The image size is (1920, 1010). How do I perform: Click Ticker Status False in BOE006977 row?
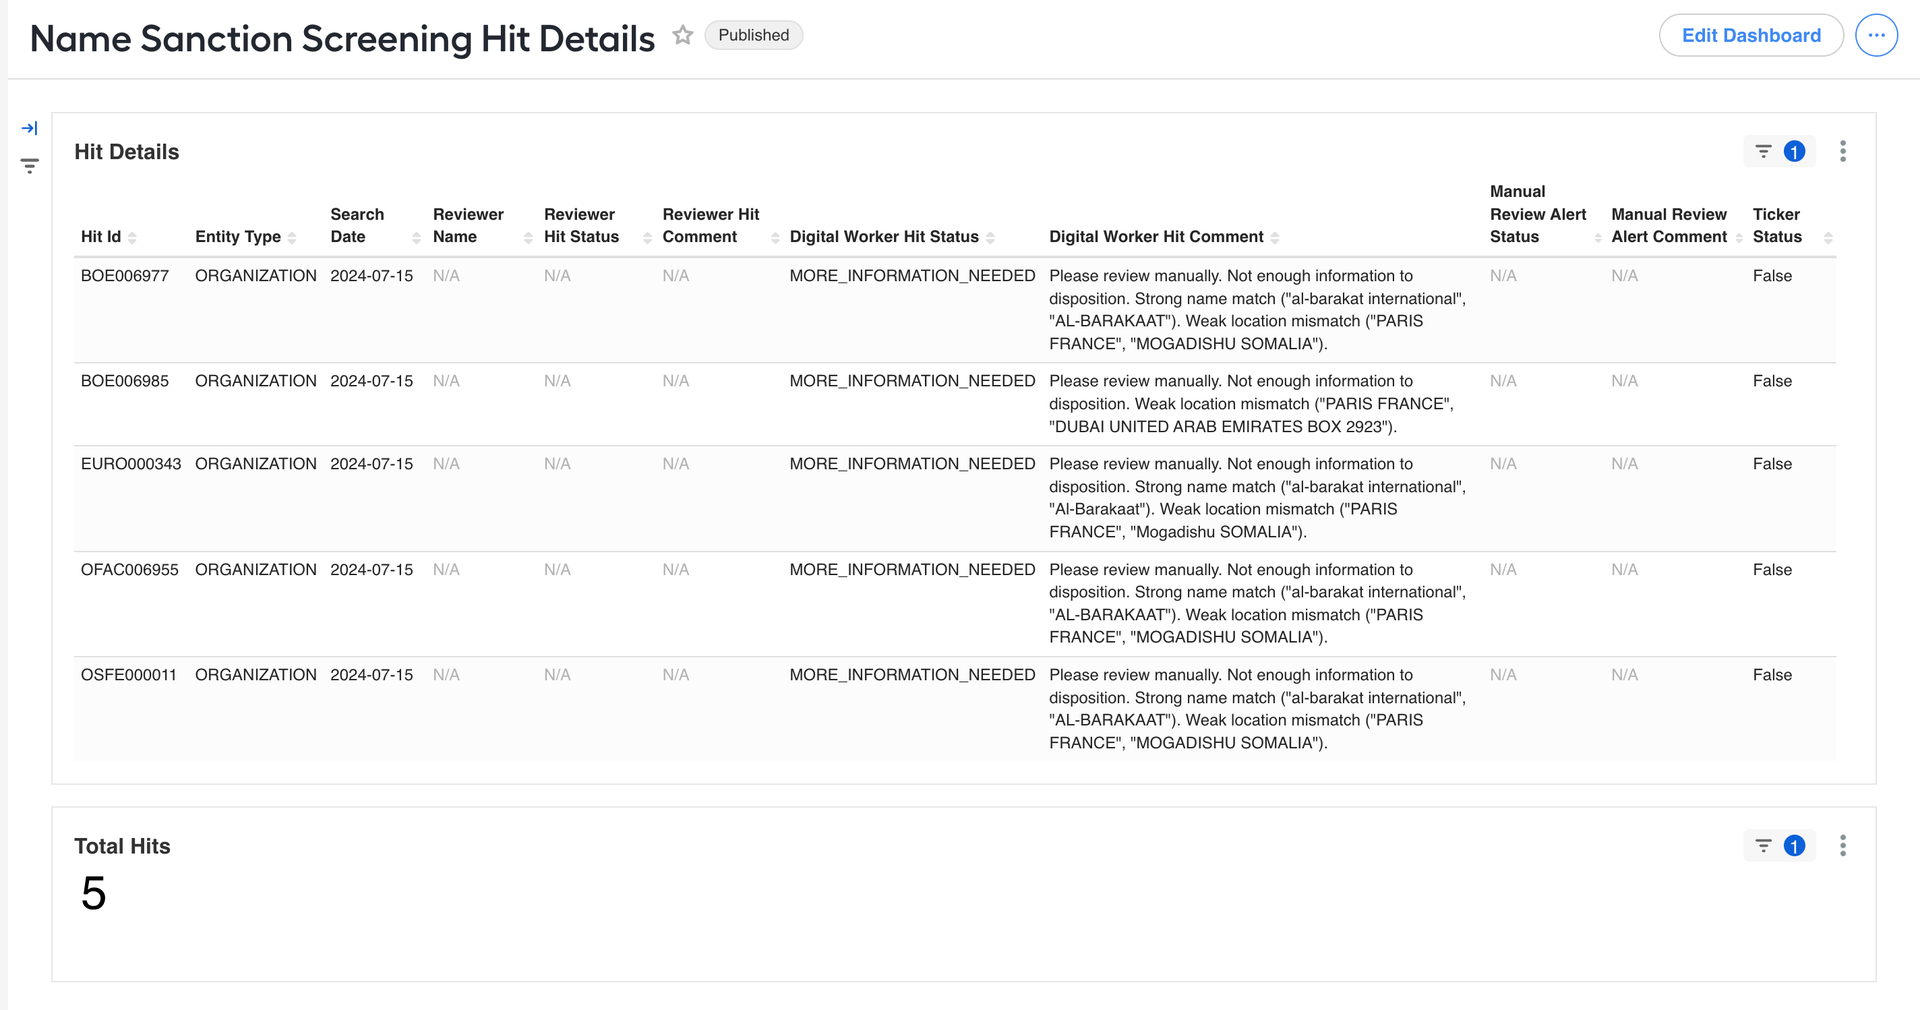point(1772,276)
